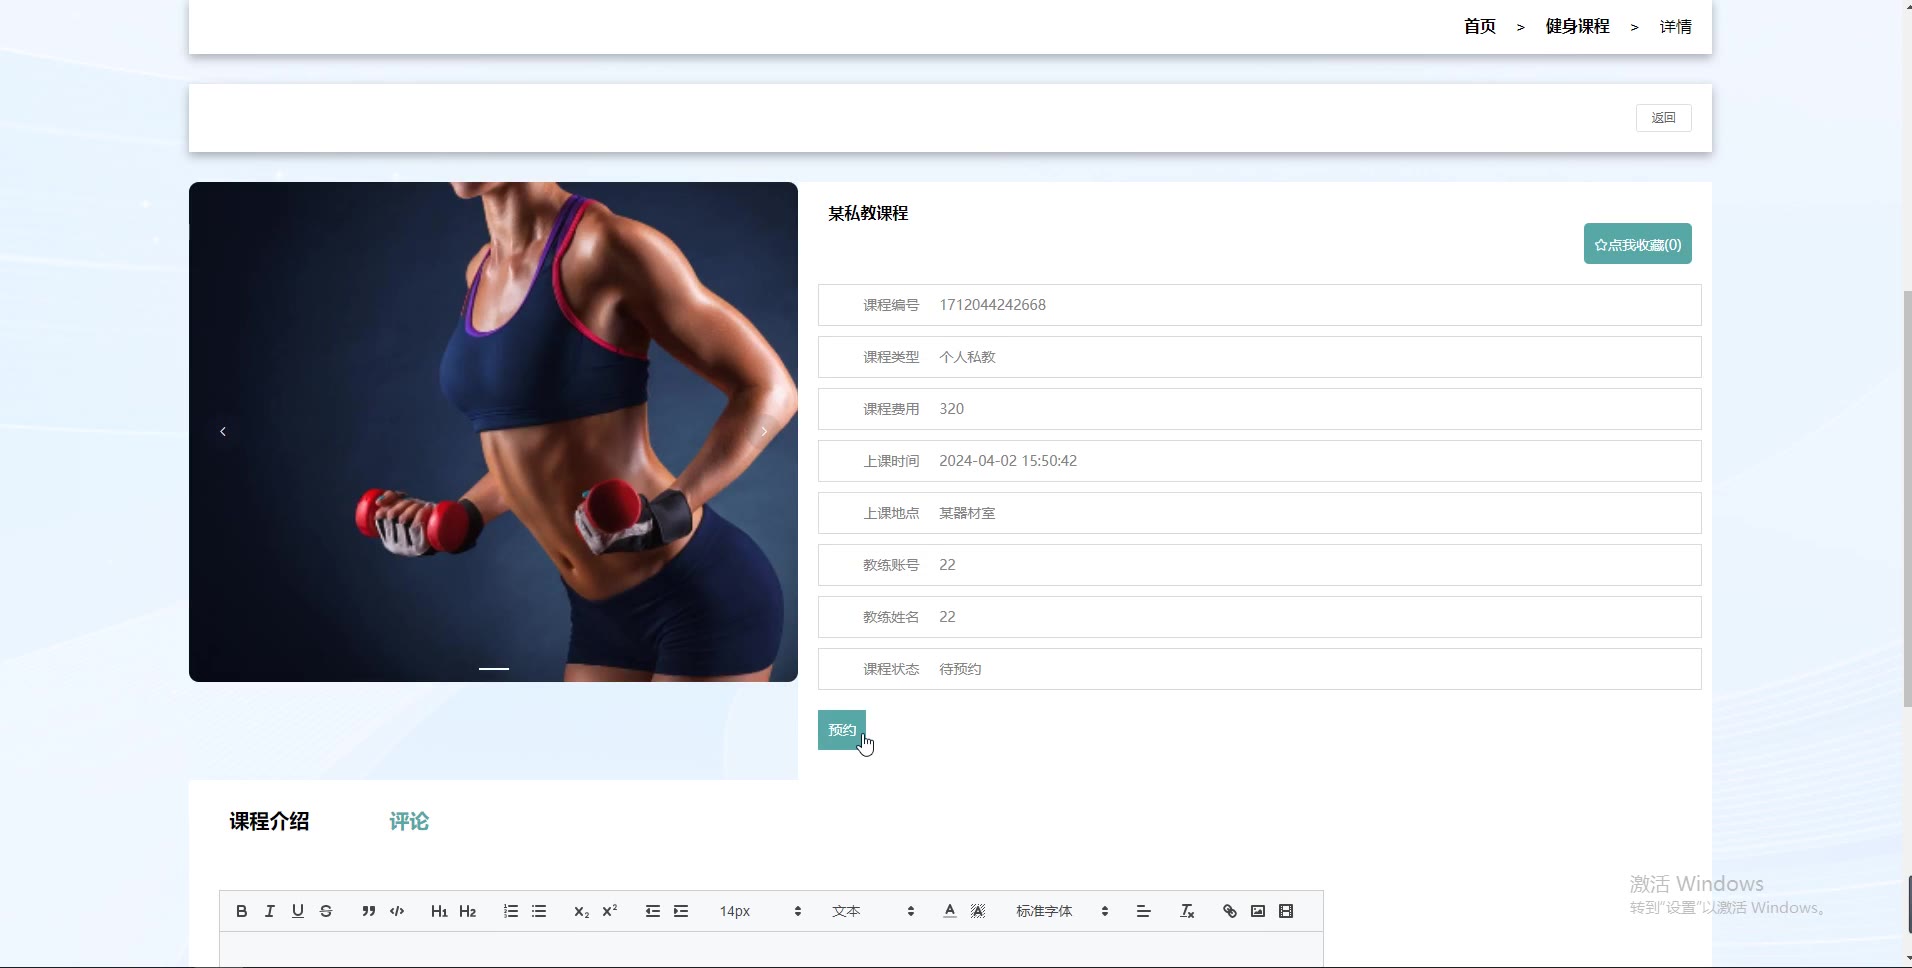Open the 文本 heading style dropdown
Screen dimensions: 1912x968
pyautogui.click(x=873, y=911)
